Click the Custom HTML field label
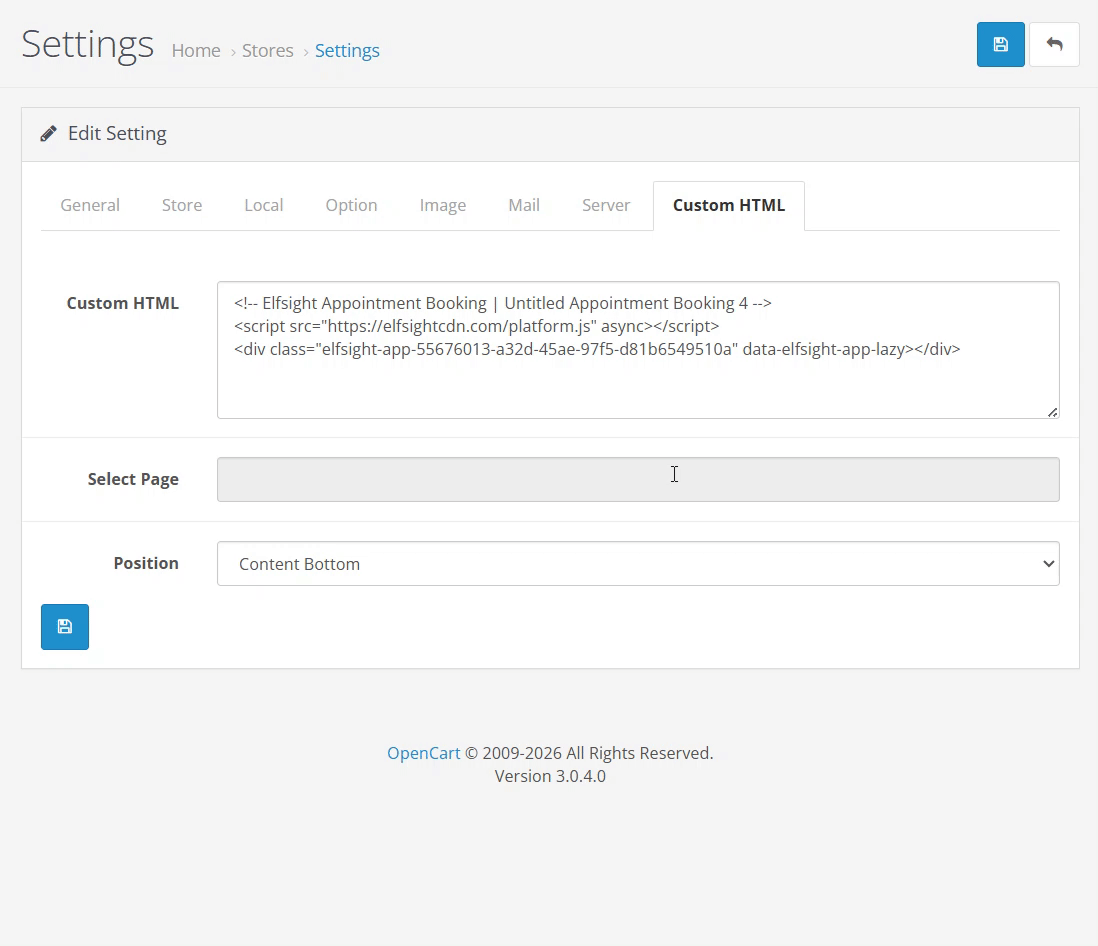Viewport: 1098px width, 946px height. (x=123, y=303)
